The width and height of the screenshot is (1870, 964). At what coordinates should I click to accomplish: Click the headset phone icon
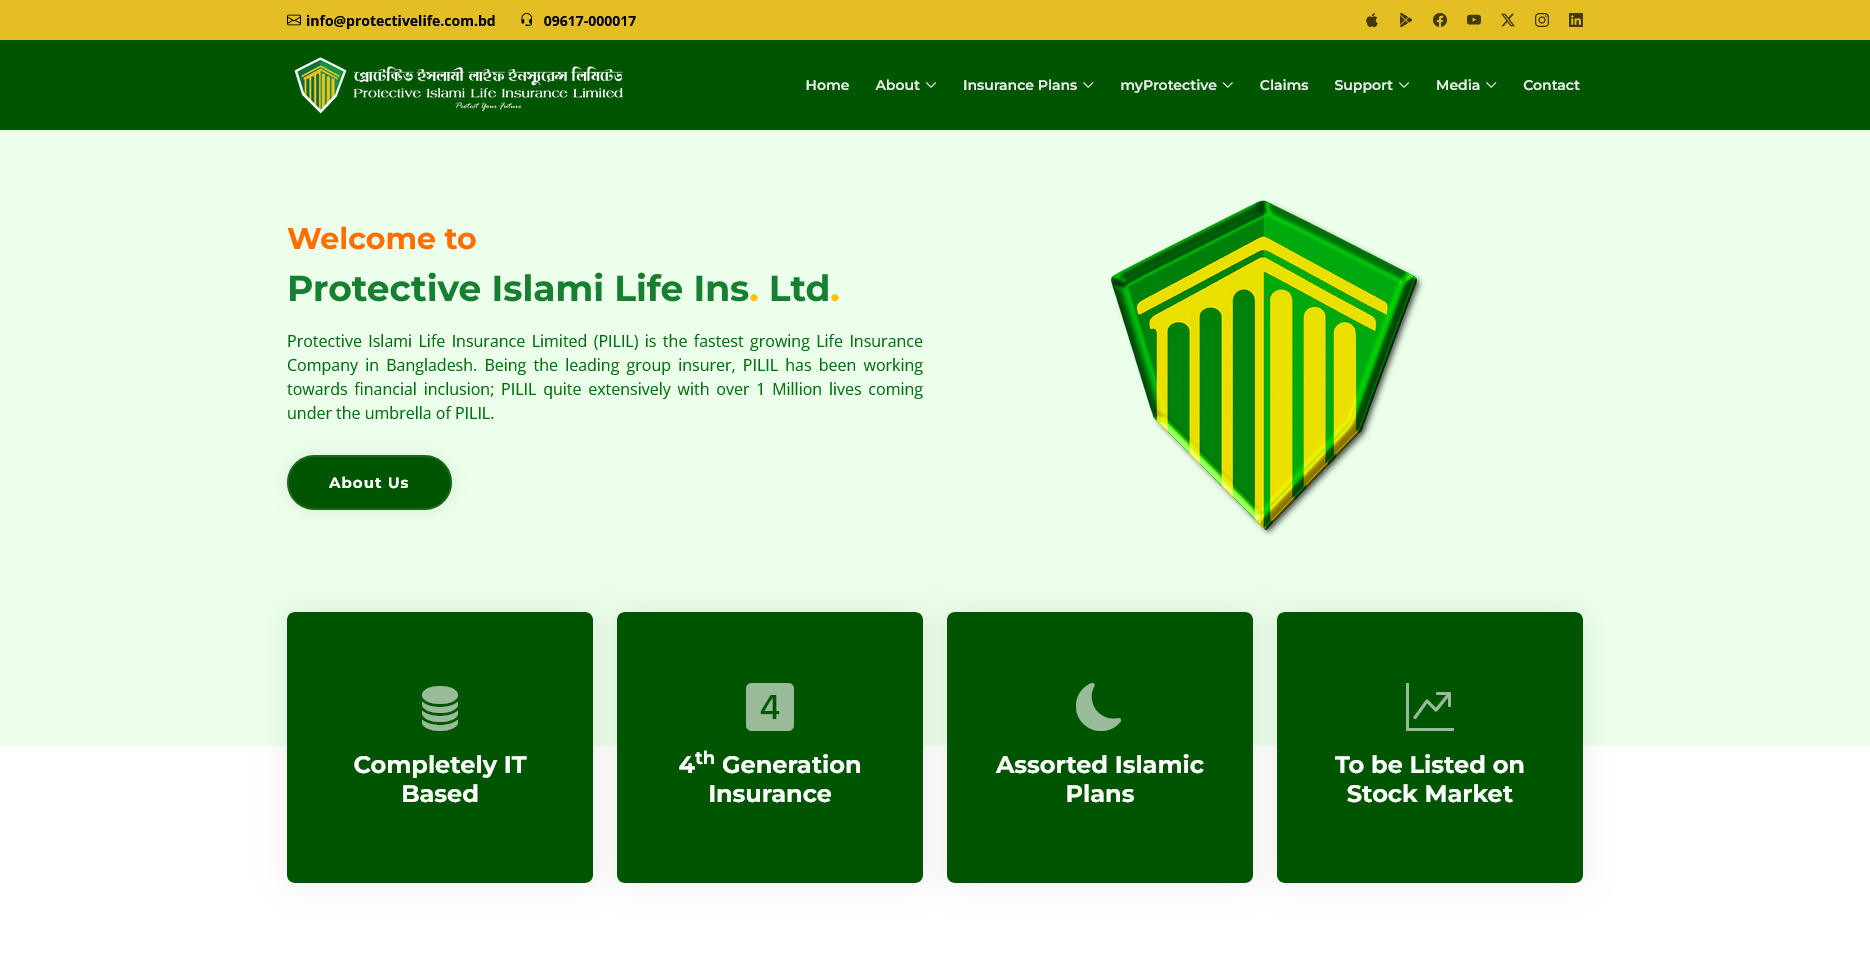pos(527,20)
